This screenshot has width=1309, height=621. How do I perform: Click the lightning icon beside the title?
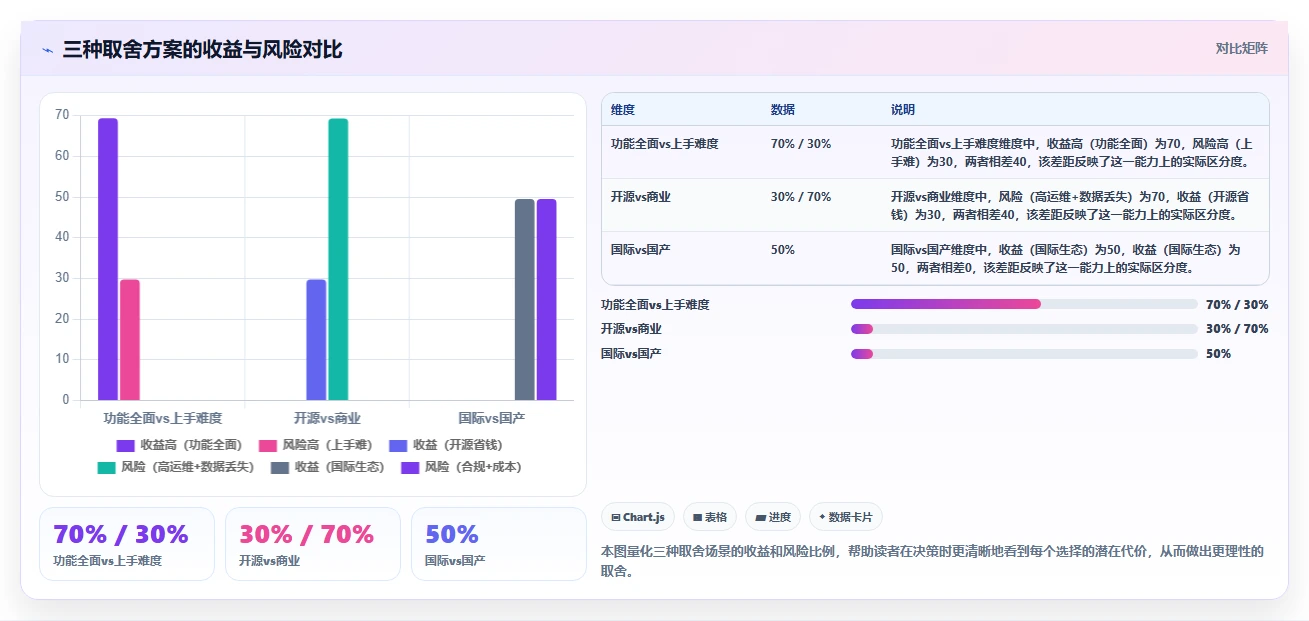tap(47, 50)
